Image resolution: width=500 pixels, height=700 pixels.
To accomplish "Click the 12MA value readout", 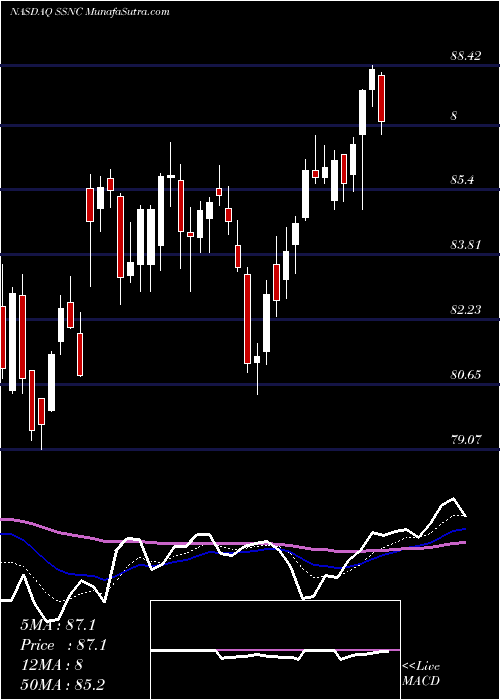I will click(x=51, y=665).
